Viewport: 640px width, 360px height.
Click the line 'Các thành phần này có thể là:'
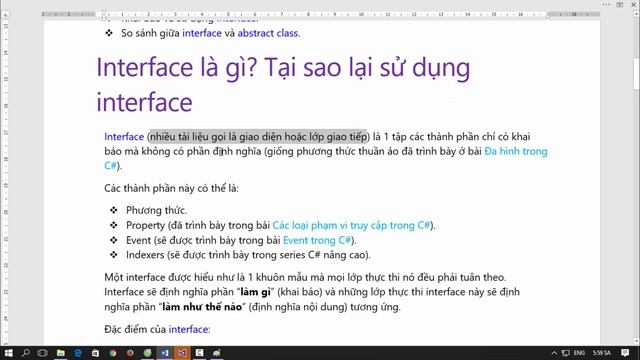pos(171,188)
